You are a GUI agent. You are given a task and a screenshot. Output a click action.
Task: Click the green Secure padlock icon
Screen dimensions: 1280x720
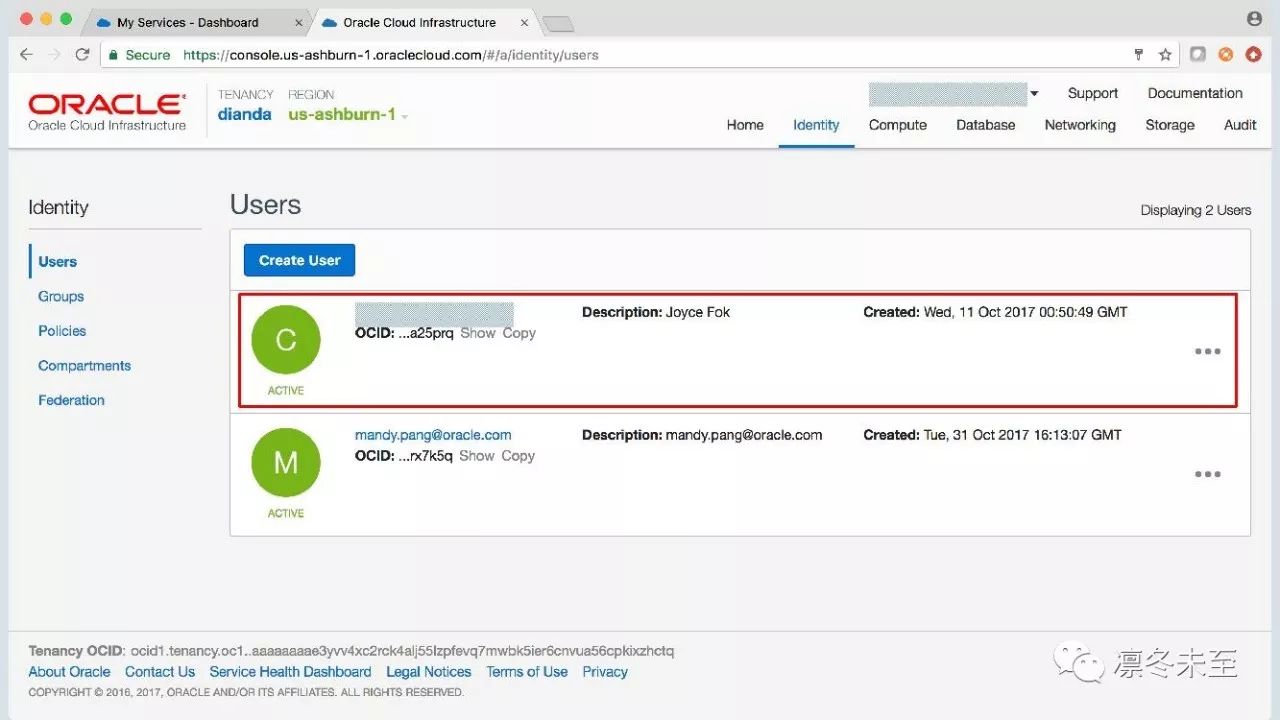click(x=114, y=55)
